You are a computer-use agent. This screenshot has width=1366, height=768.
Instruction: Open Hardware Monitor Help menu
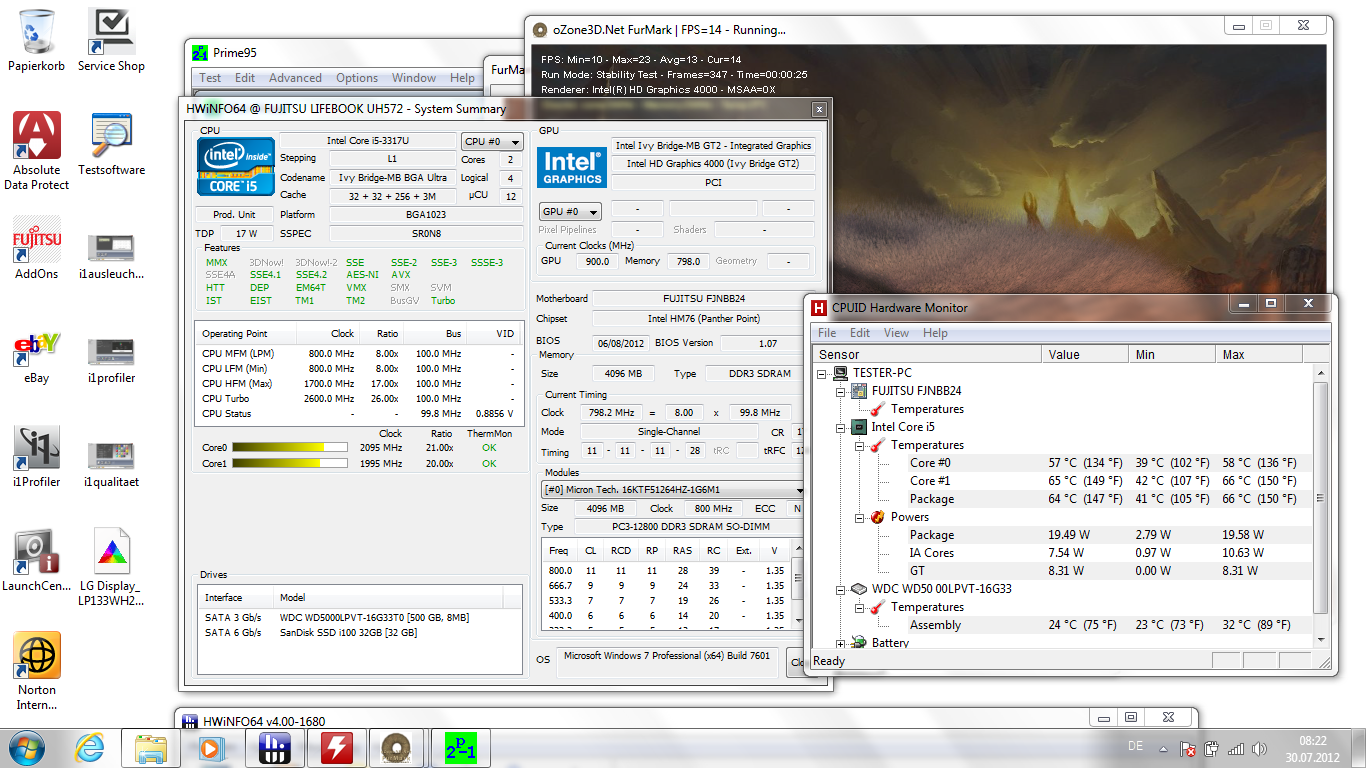tap(935, 333)
